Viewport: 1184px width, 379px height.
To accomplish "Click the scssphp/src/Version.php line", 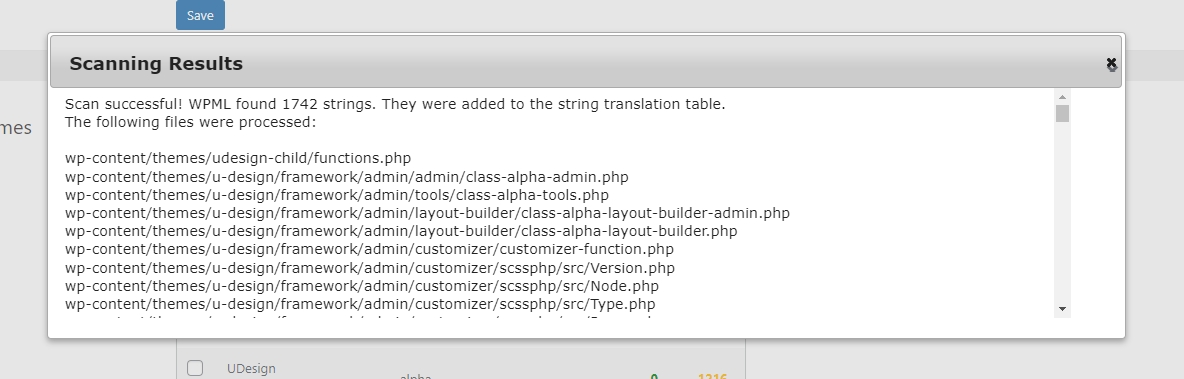I will click(x=370, y=268).
